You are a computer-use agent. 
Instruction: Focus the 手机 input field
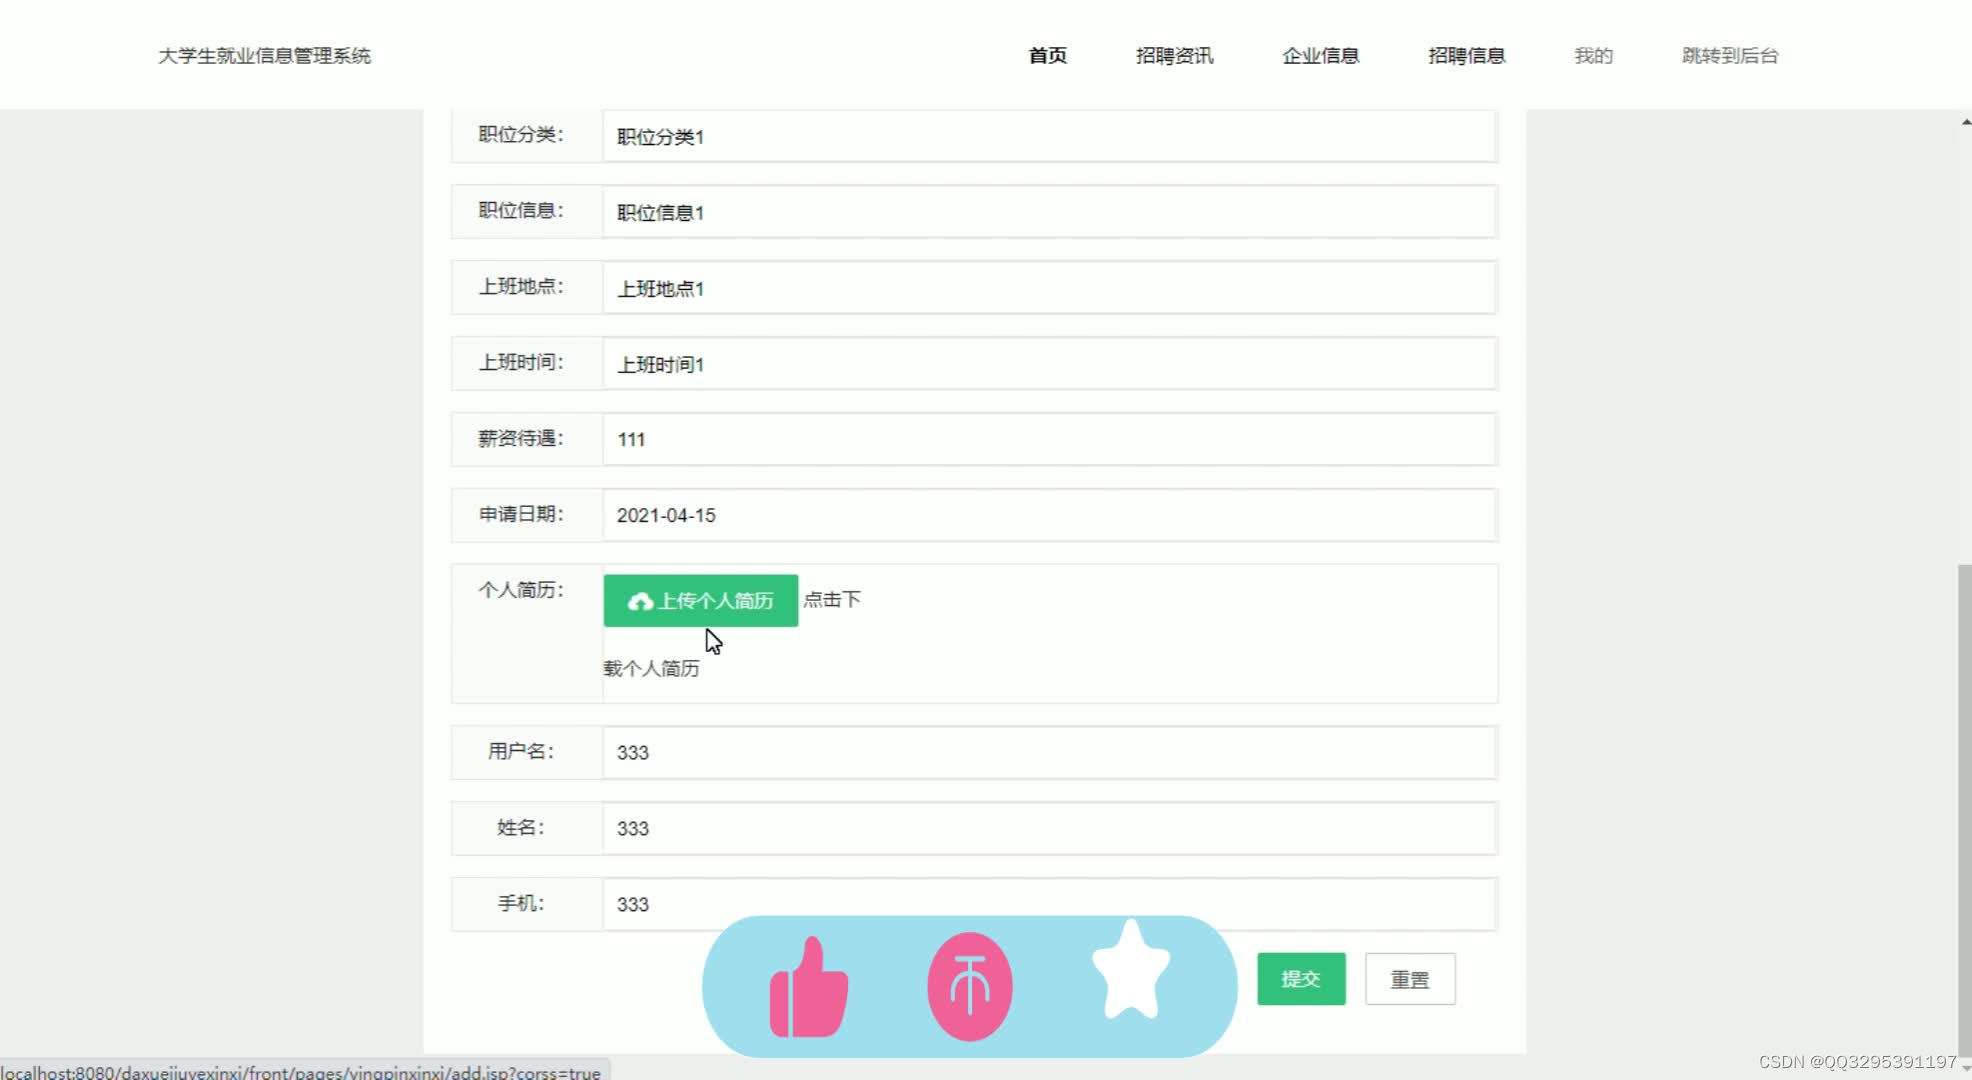coord(1050,904)
